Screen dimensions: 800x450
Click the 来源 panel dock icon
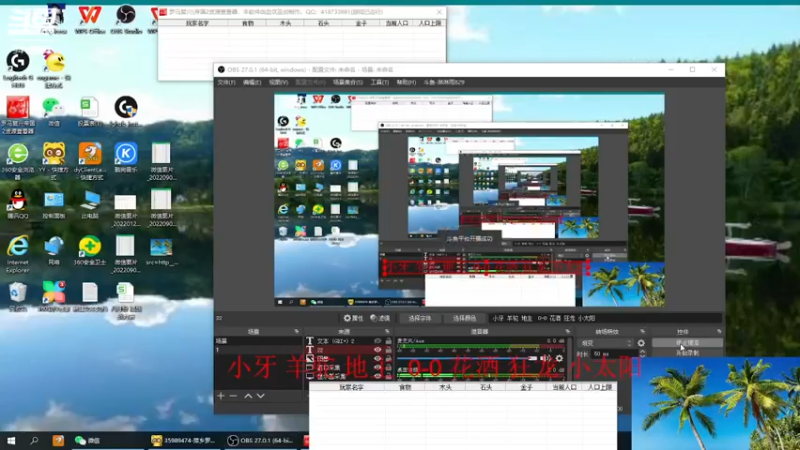pos(387,332)
